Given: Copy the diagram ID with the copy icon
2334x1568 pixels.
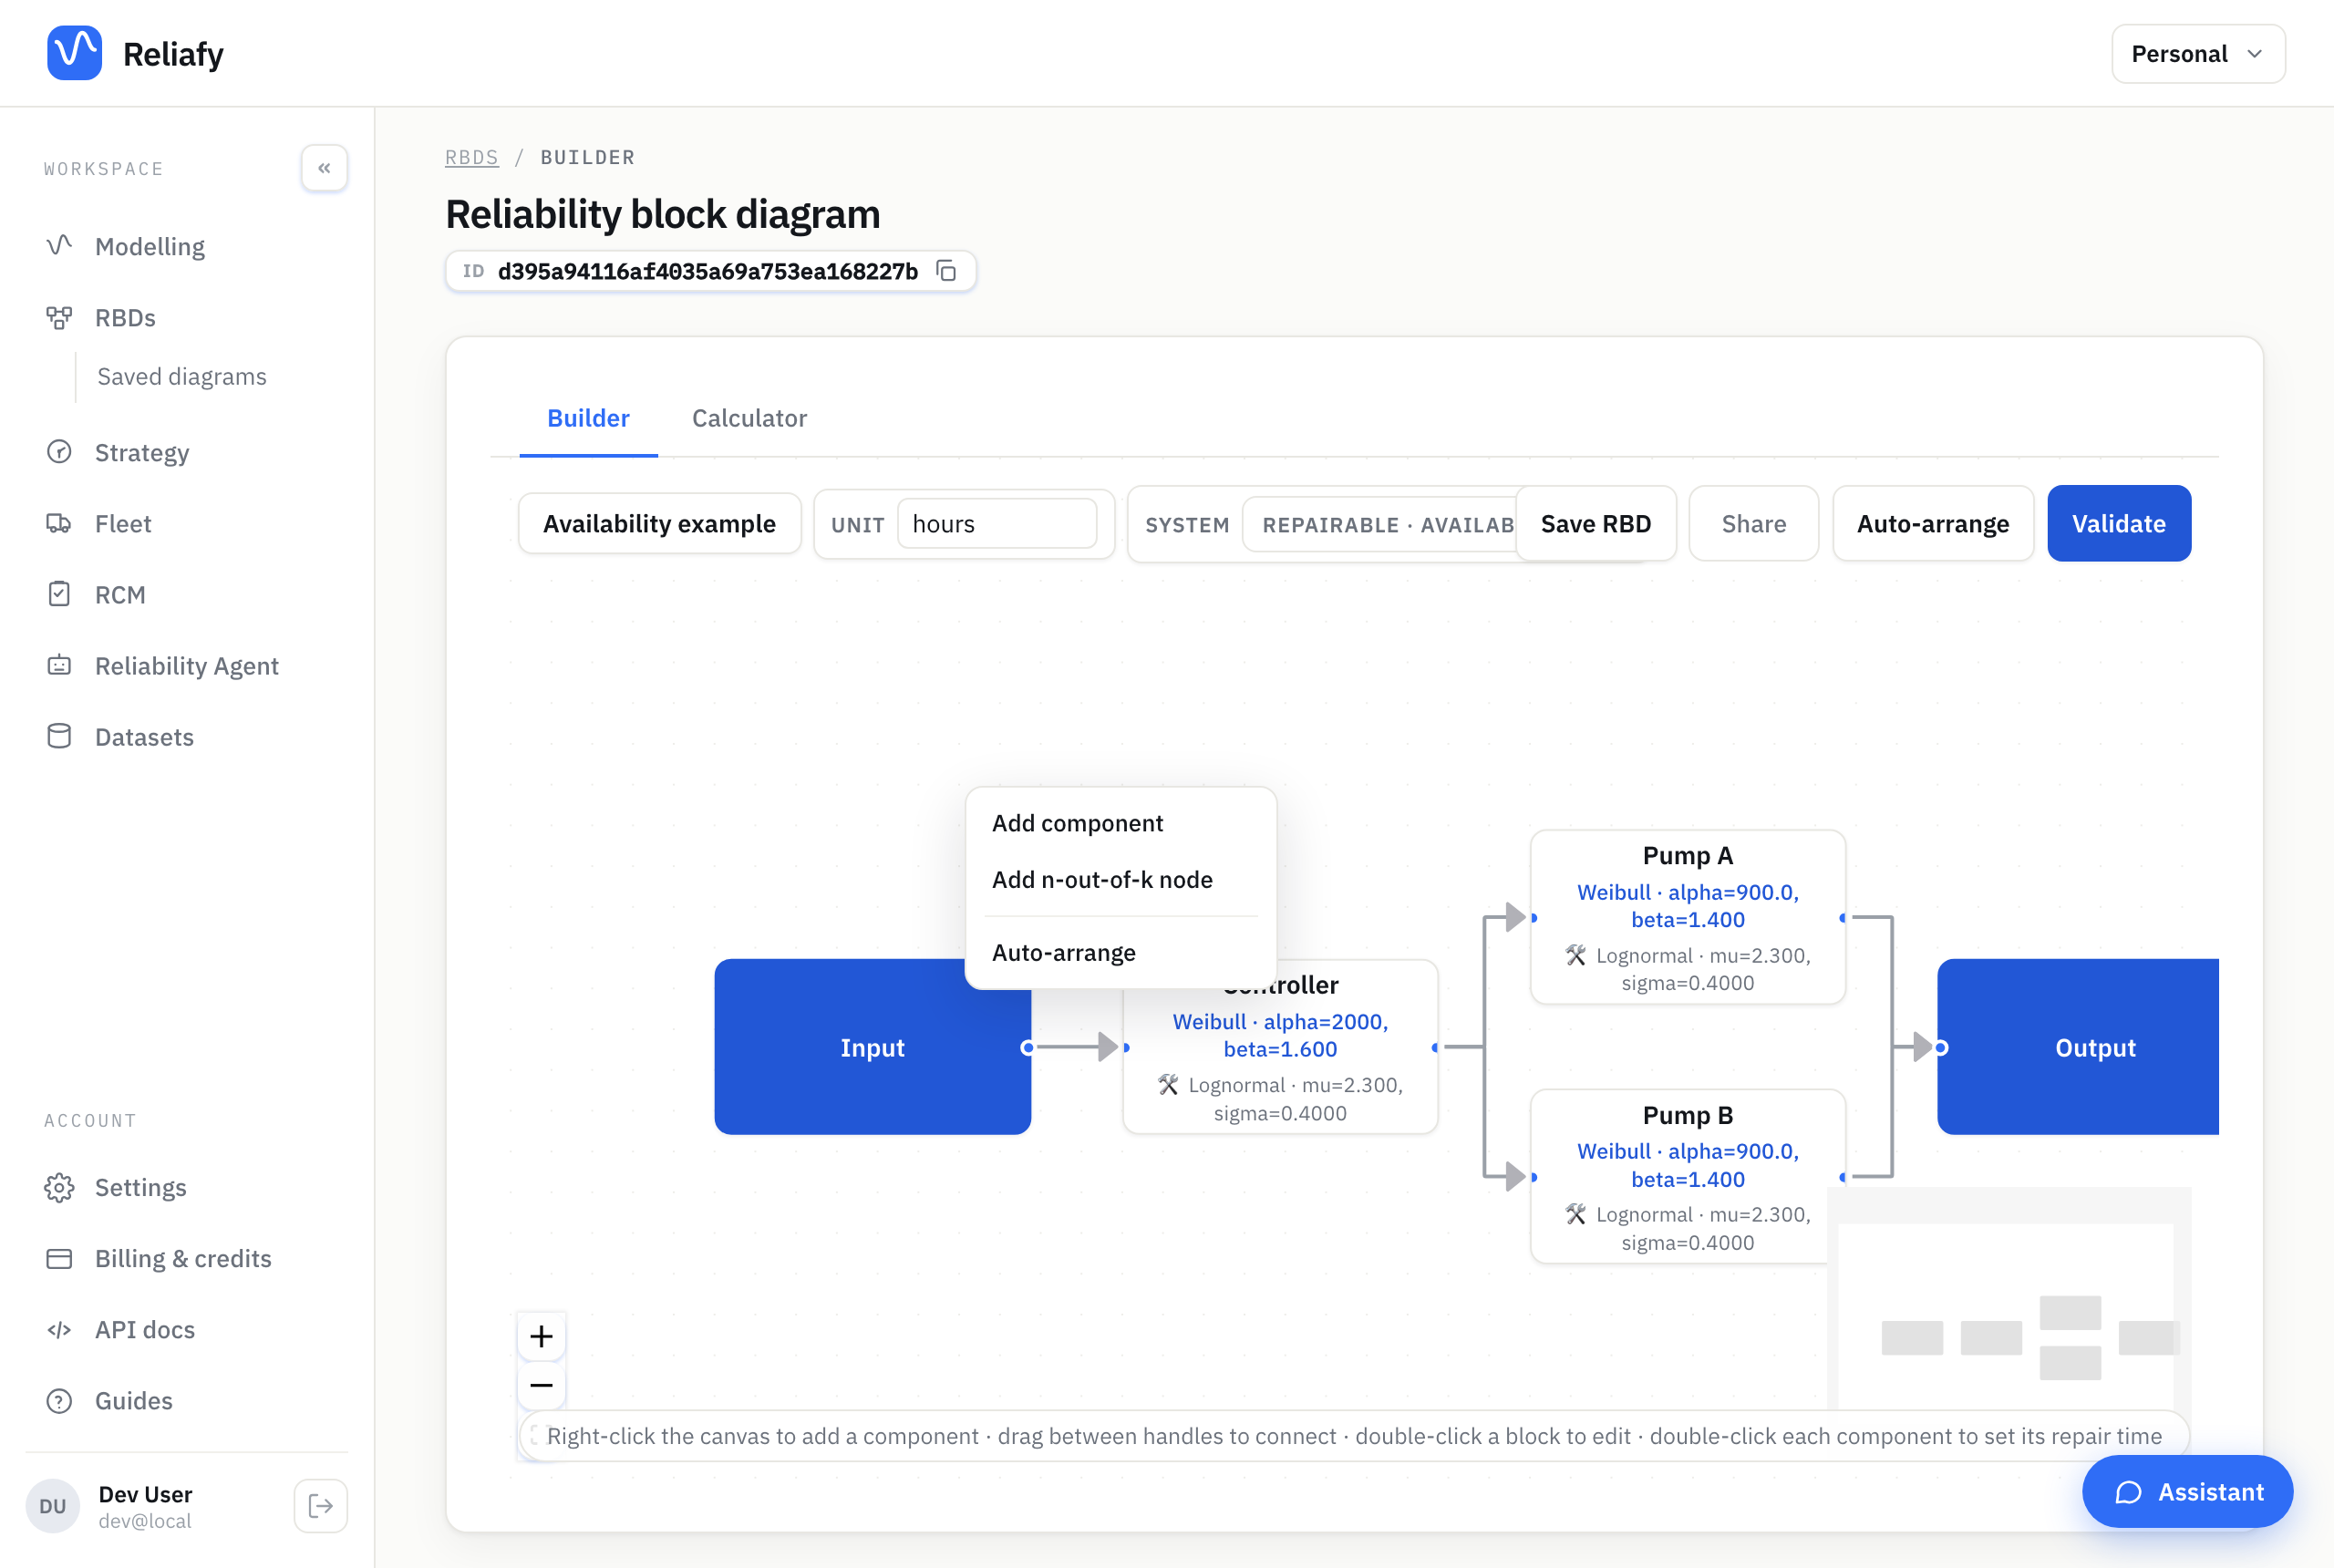Looking at the screenshot, I should click(x=946, y=271).
